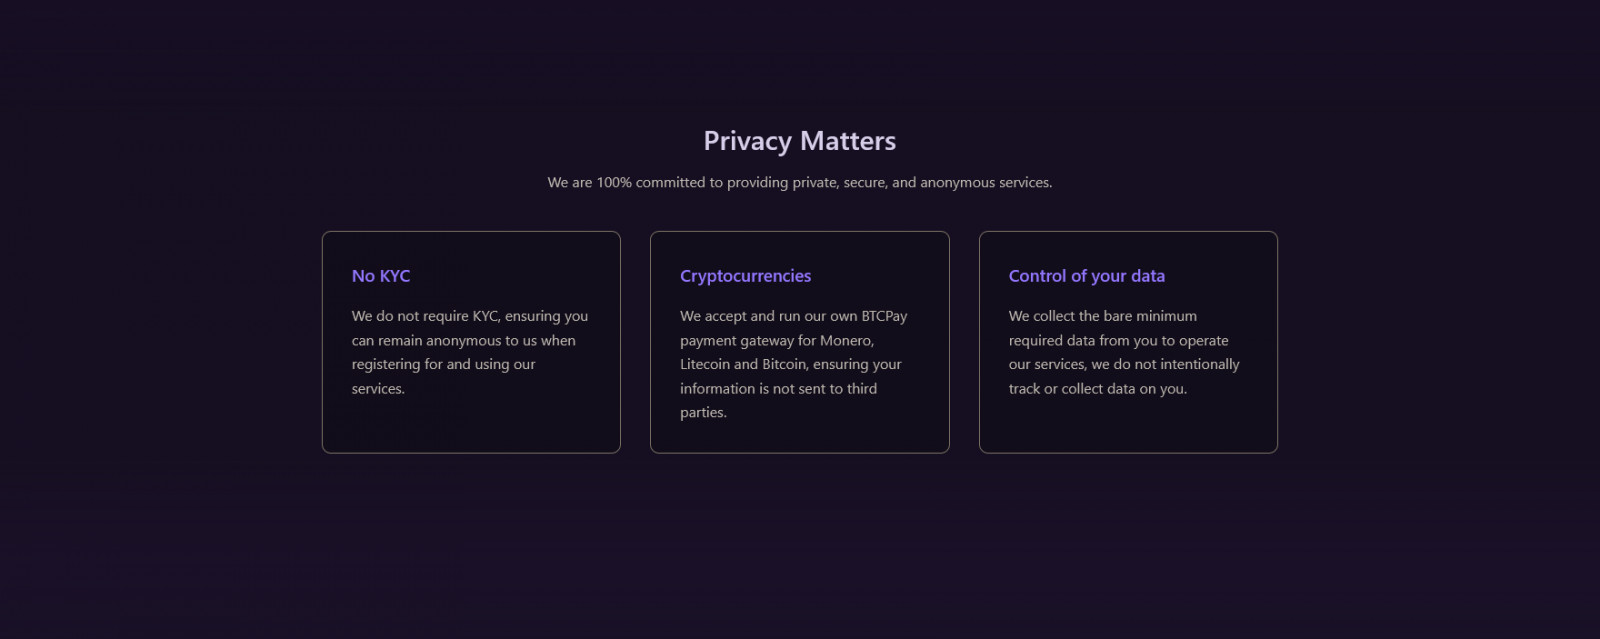Click the word Bitcoin in the card text

[785, 365]
